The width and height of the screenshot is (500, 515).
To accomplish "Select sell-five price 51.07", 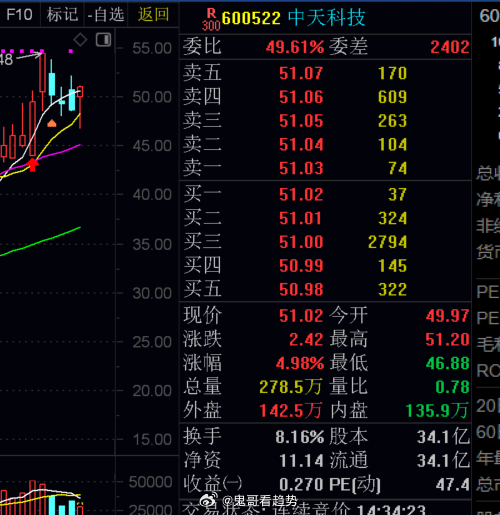I will 301,73.
